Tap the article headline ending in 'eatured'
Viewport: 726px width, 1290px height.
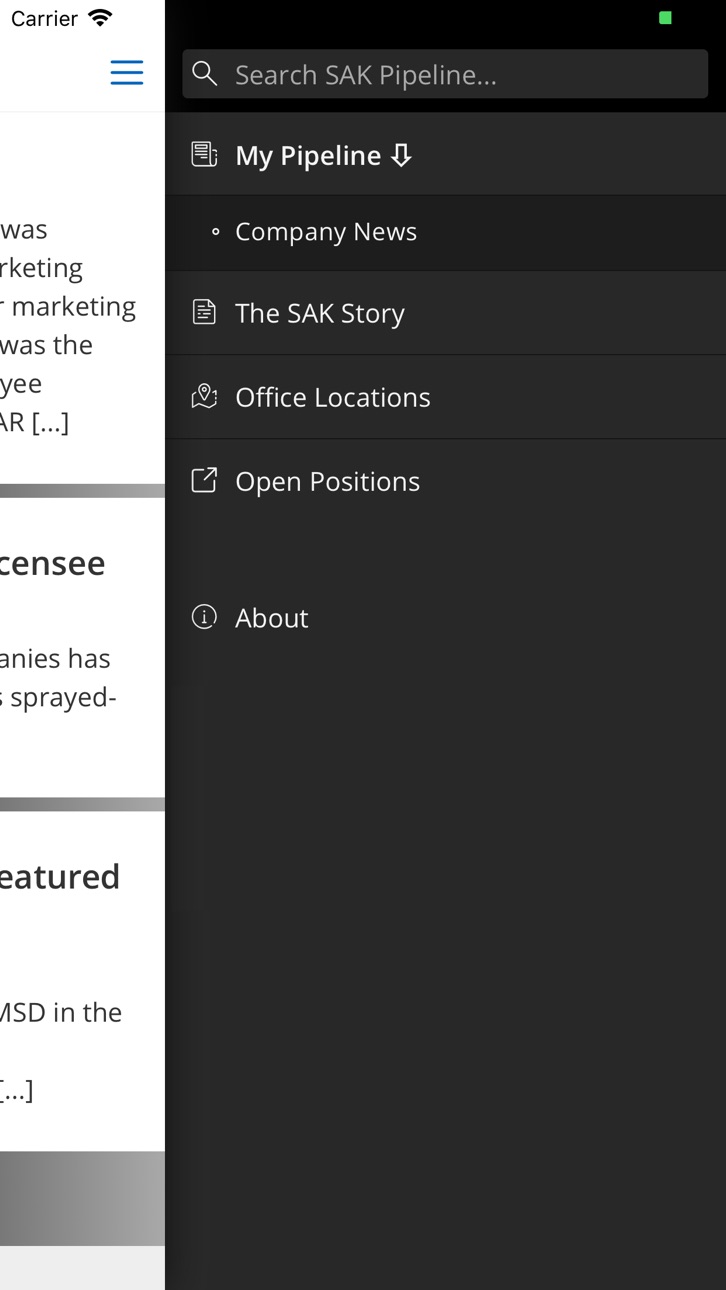[x=60, y=876]
